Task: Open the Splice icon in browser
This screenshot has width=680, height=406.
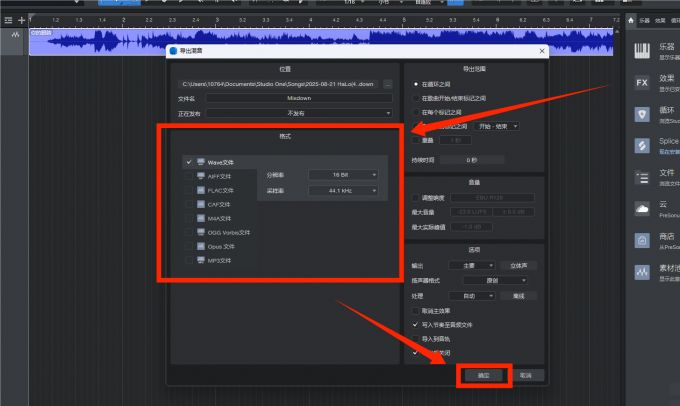Action: point(642,146)
